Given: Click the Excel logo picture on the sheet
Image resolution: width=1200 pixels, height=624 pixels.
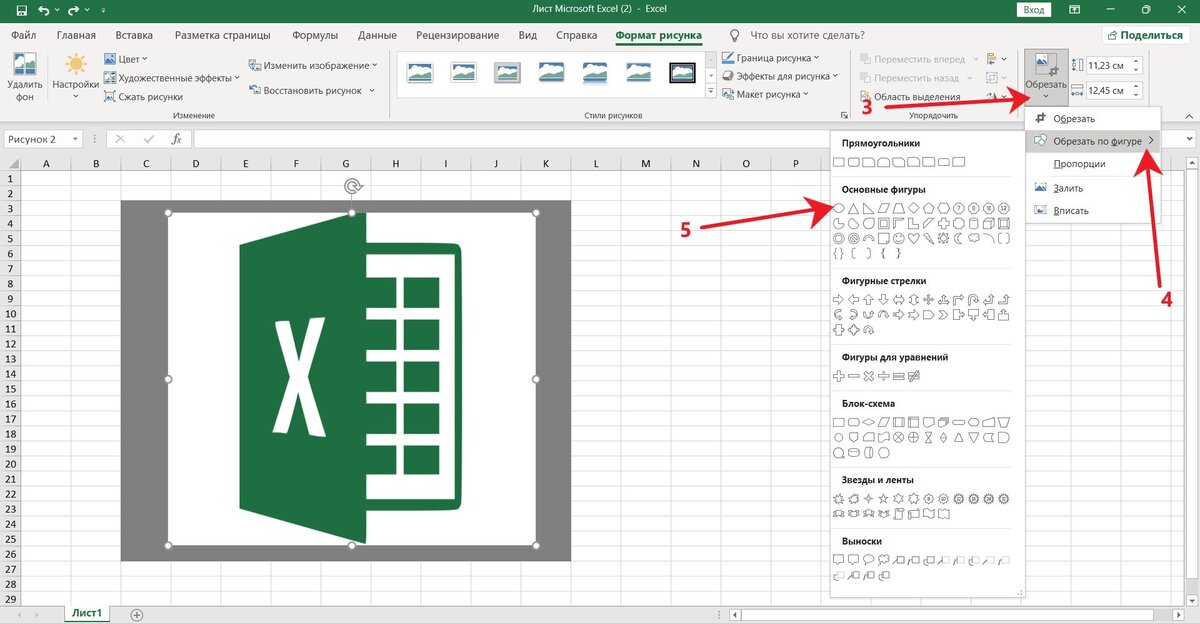Looking at the screenshot, I should [x=351, y=380].
